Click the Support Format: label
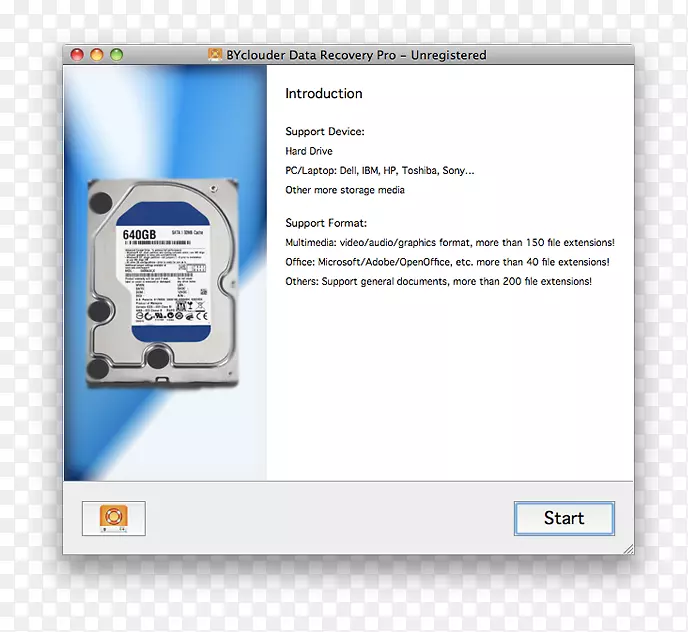688x632 pixels. click(326, 223)
